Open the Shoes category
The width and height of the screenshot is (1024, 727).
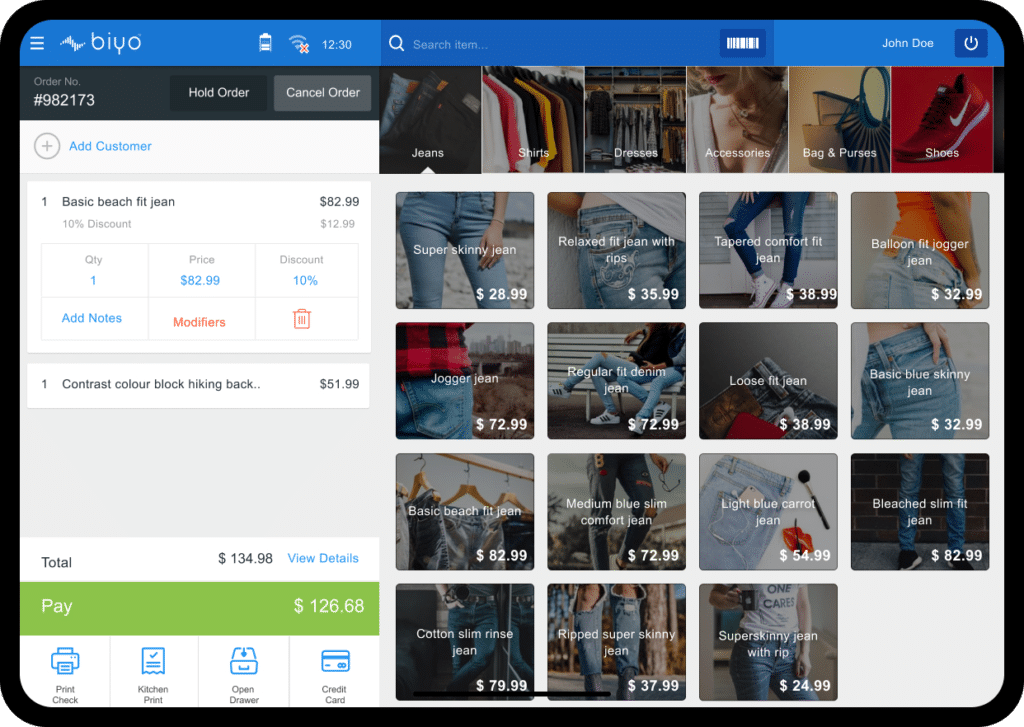(940, 118)
